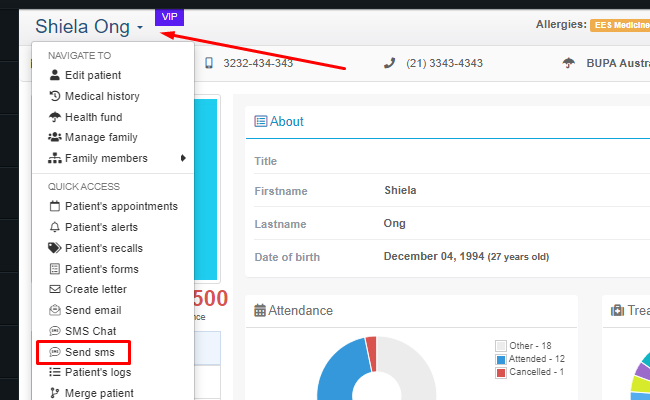Click the tags icon beside Patient's recalls
This screenshot has height=400, width=650.
pyautogui.click(x=55, y=248)
